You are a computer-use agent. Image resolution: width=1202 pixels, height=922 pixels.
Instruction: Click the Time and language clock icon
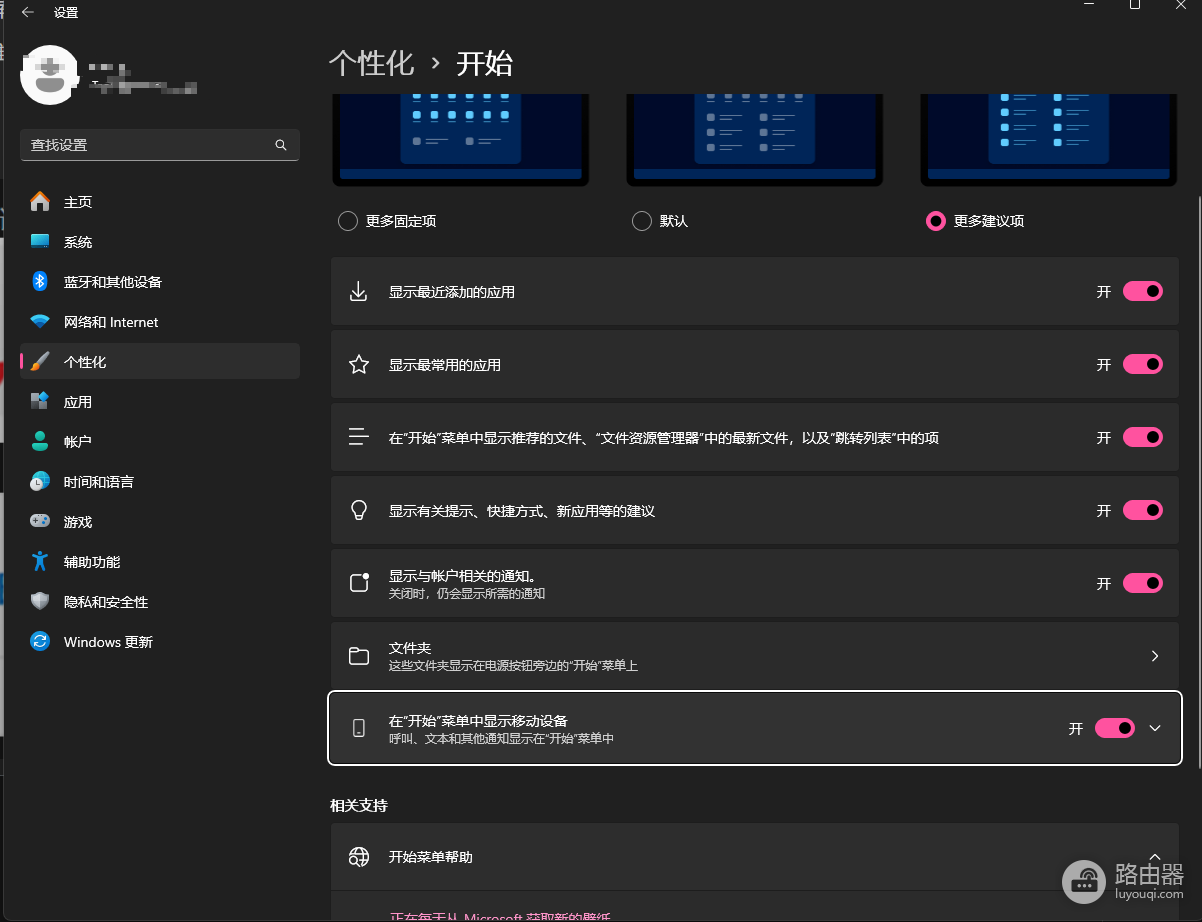(x=40, y=482)
